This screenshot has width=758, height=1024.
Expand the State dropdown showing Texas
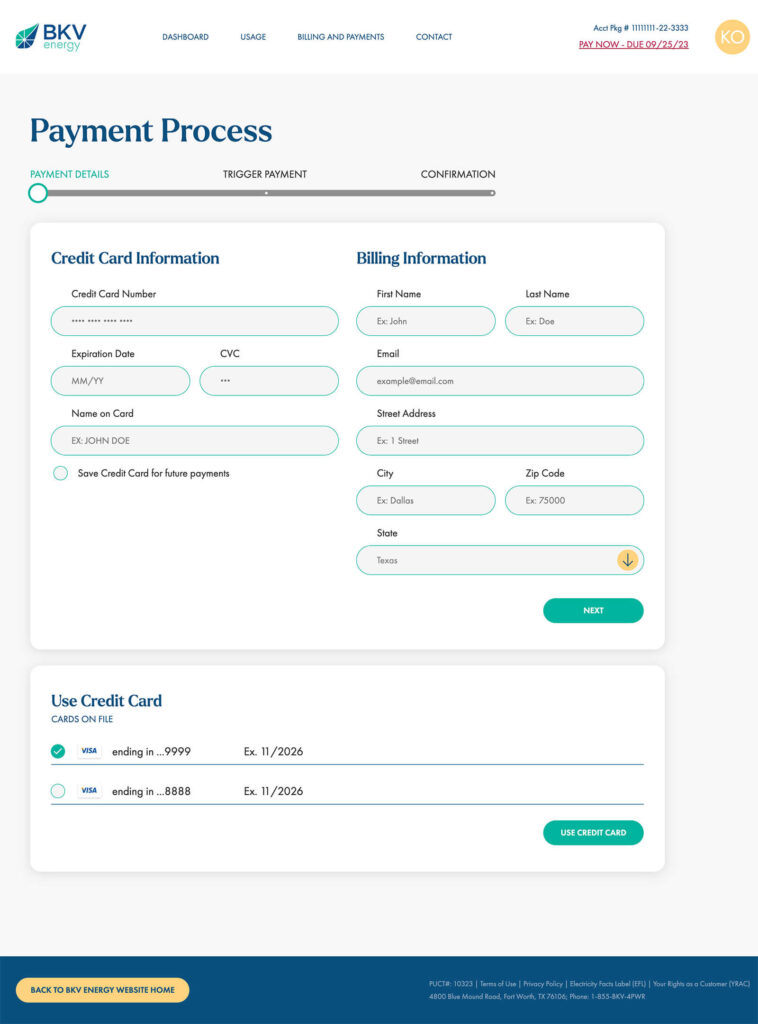(499, 560)
